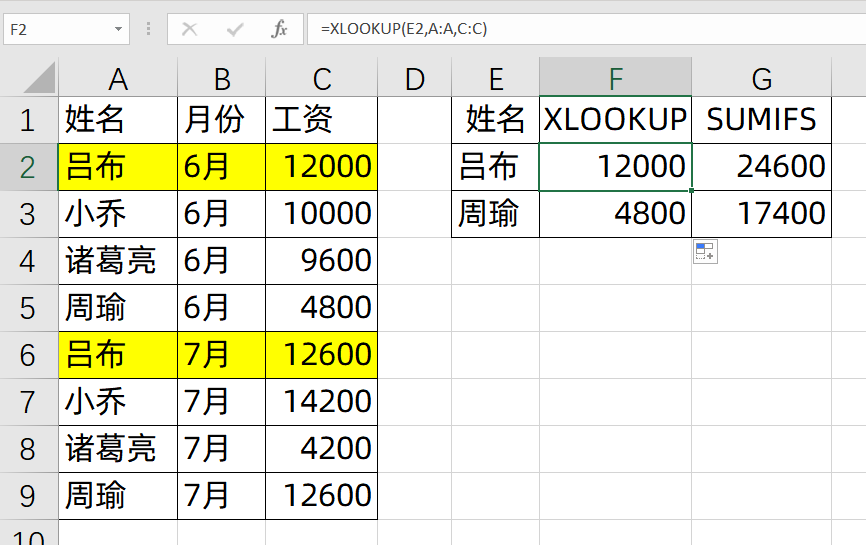
Task: Click yellow cell with salary 12600 in row 6
Action: click(322, 354)
